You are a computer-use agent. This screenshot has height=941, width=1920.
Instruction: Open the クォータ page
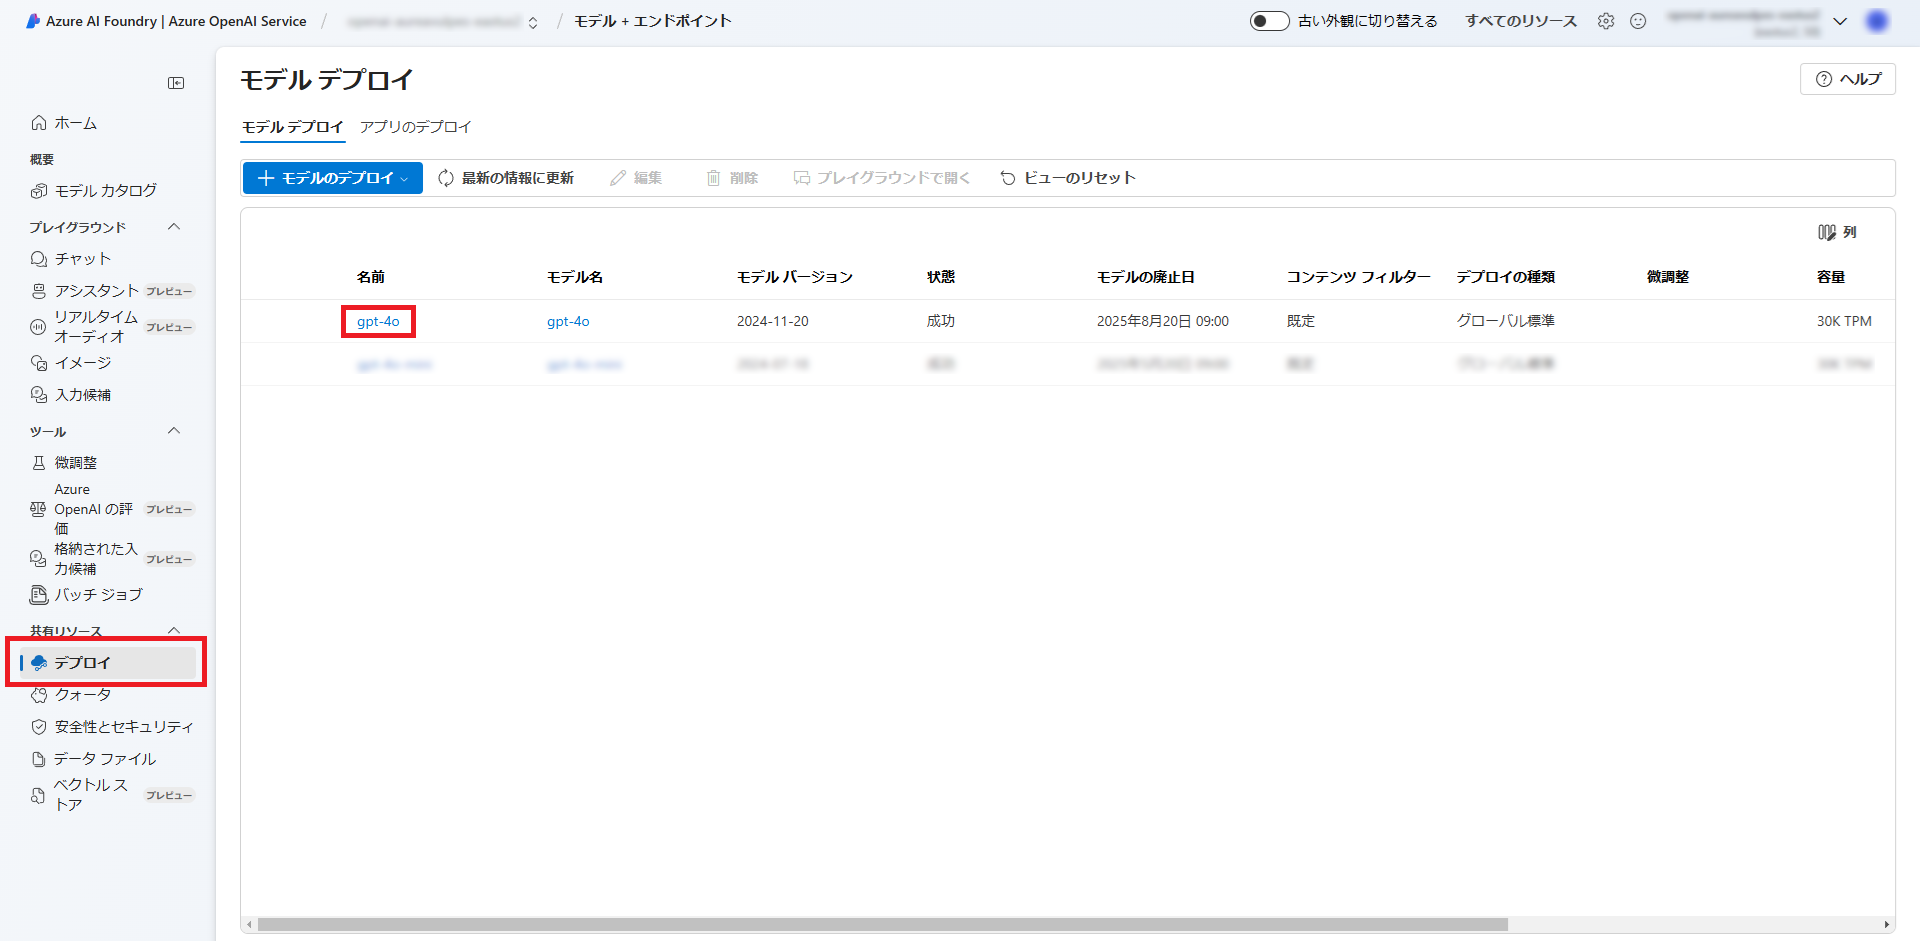pyautogui.click(x=80, y=694)
